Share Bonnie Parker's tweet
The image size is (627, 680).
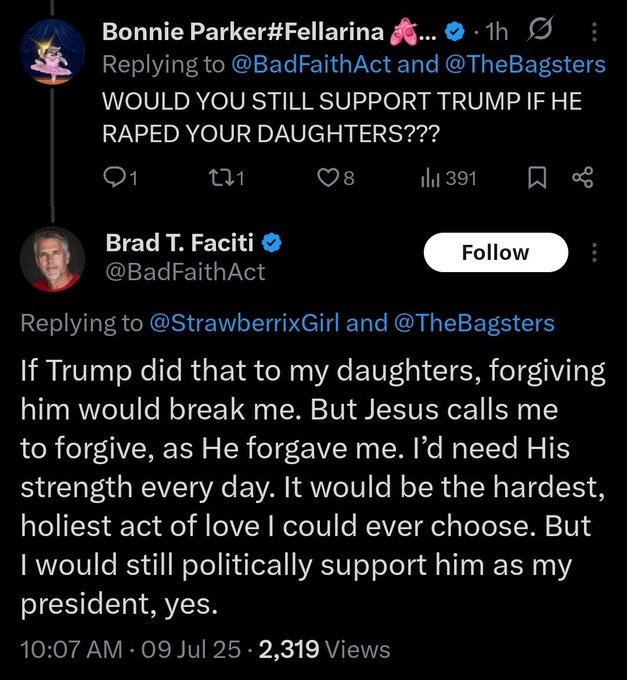point(582,178)
